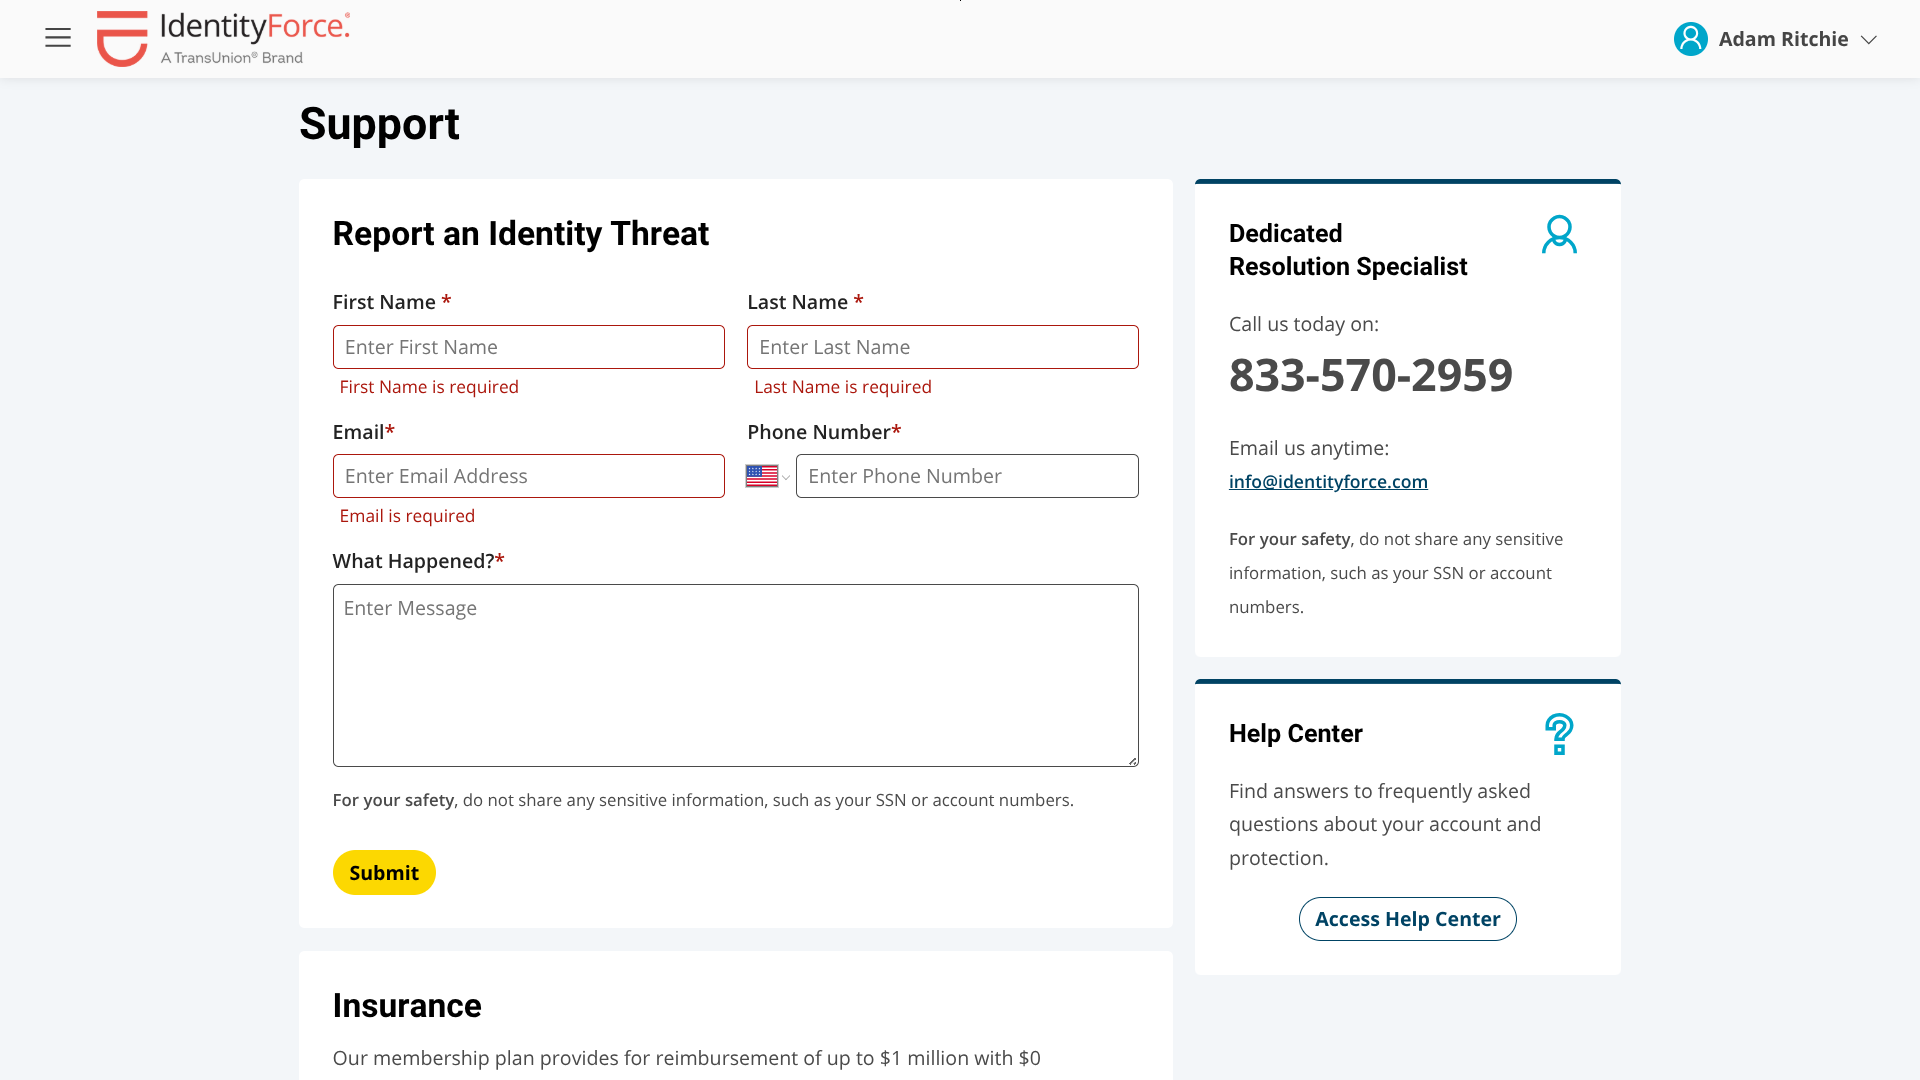Click the Insurance section heading

point(406,1006)
